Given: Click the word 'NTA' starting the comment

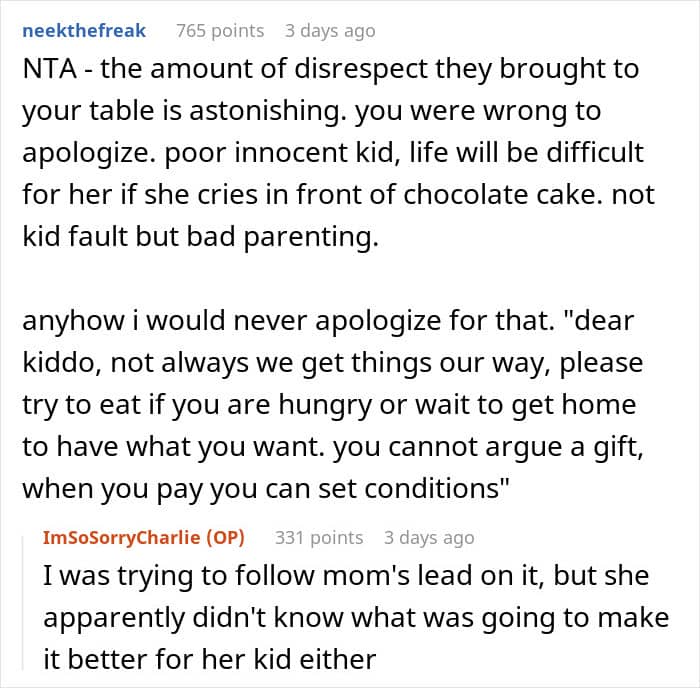Looking at the screenshot, I should tap(46, 70).
